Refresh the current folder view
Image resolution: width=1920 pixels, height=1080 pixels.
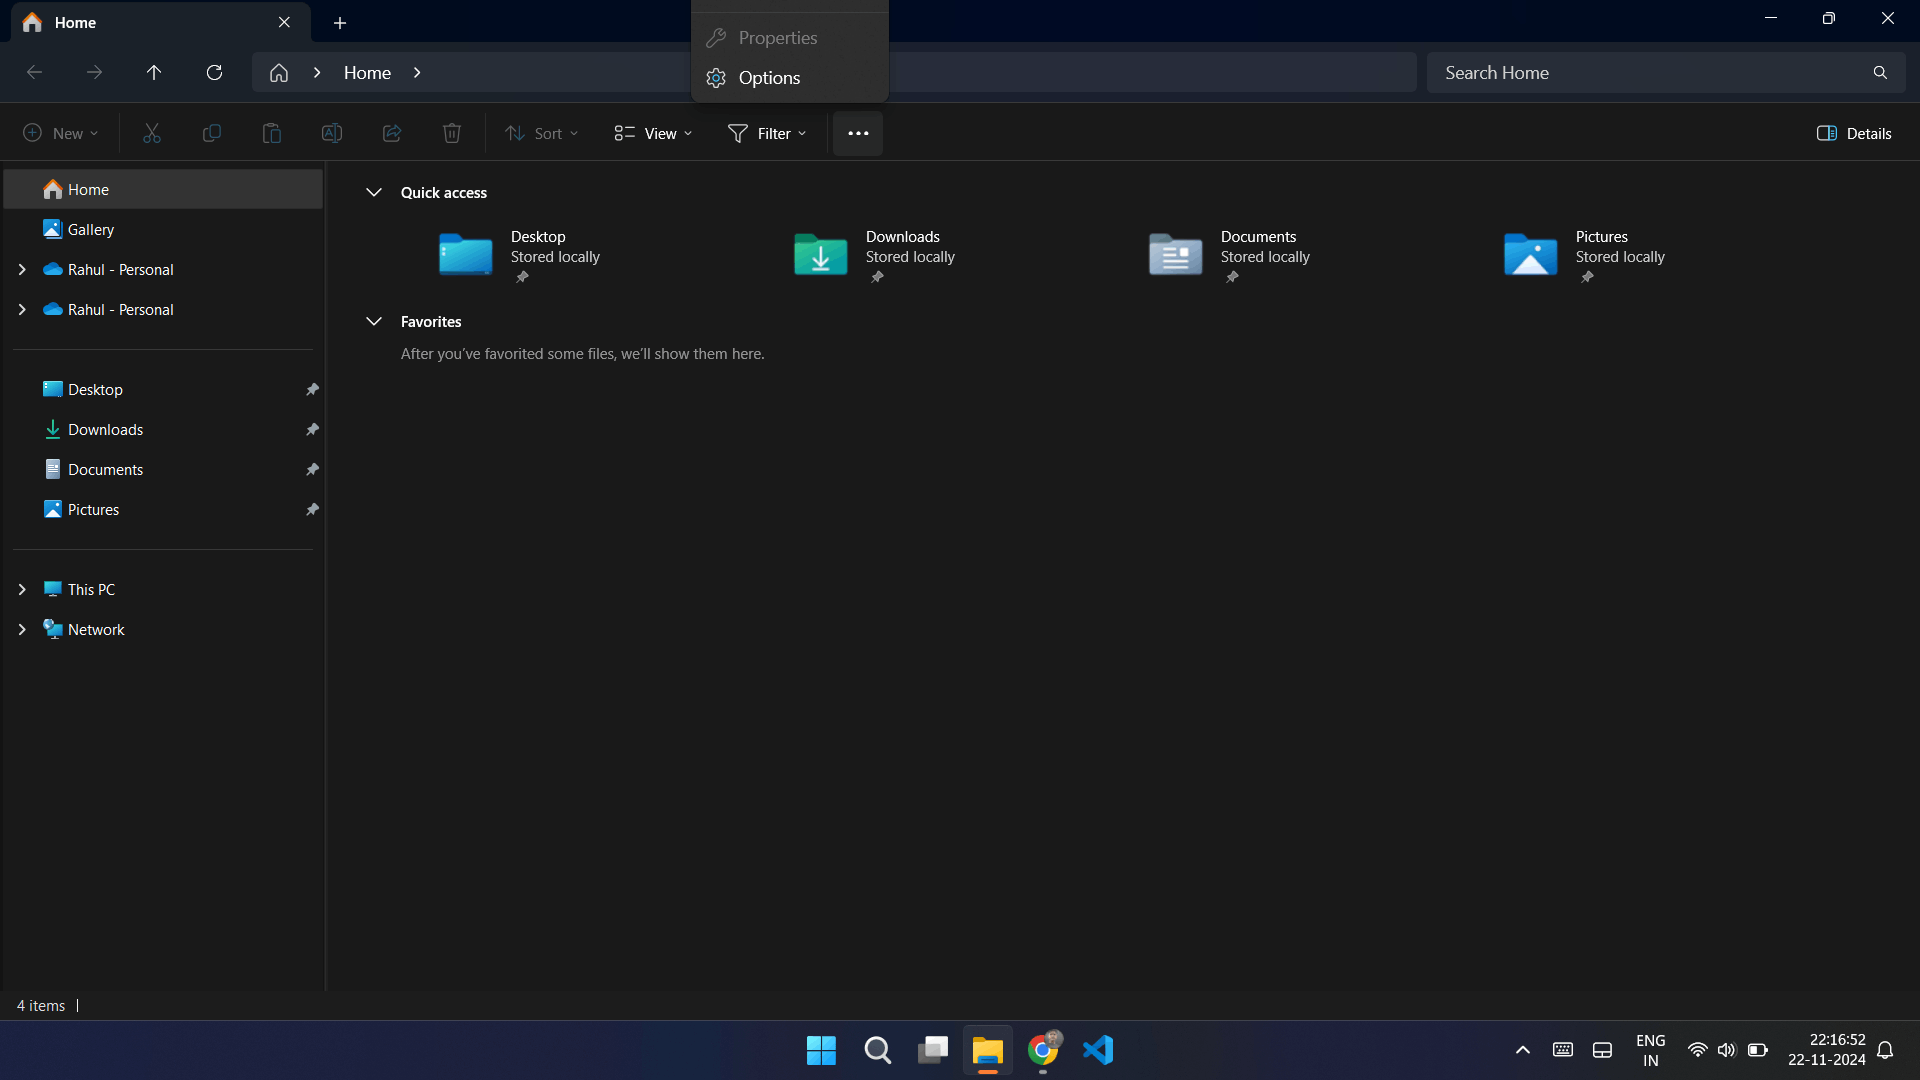pyautogui.click(x=214, y=72)
